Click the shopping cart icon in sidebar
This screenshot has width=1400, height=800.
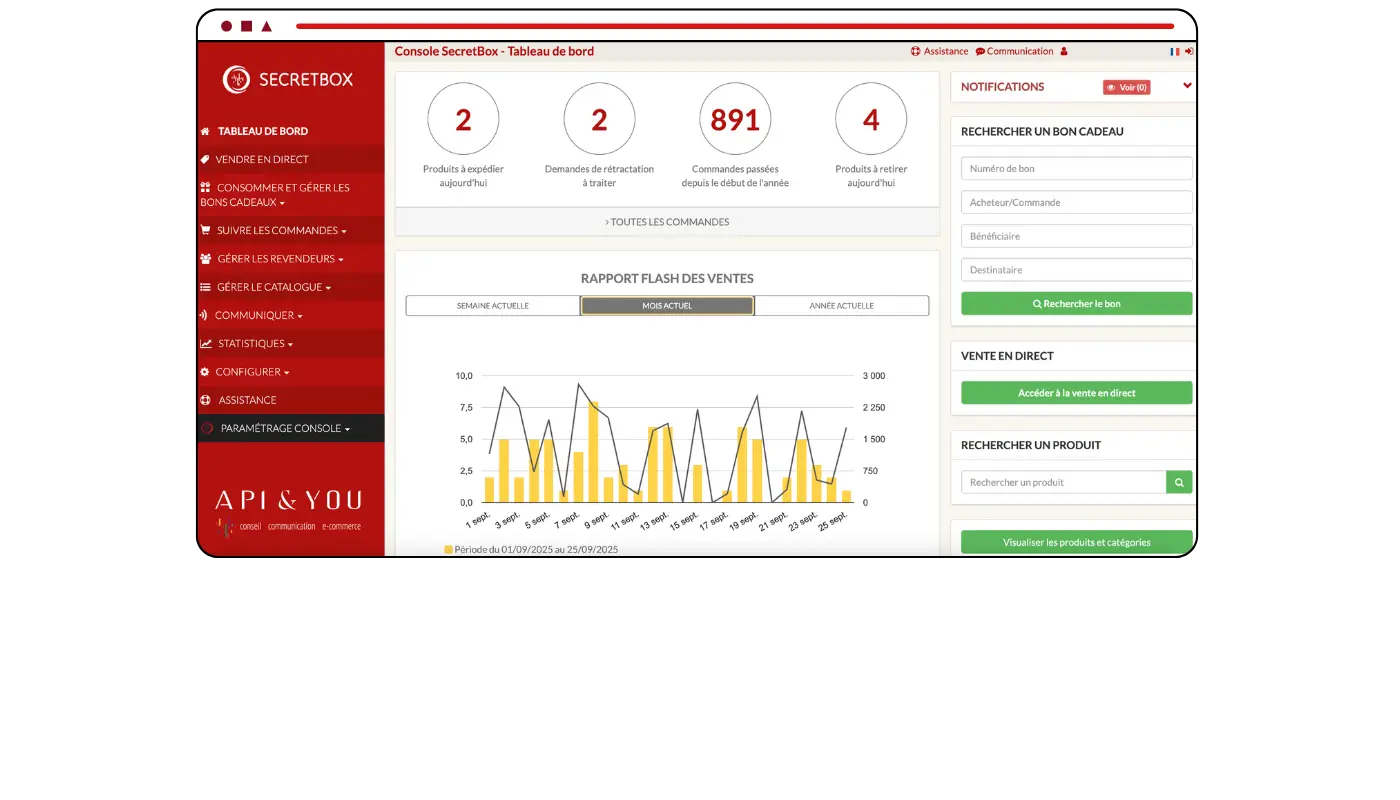[205, 230]
